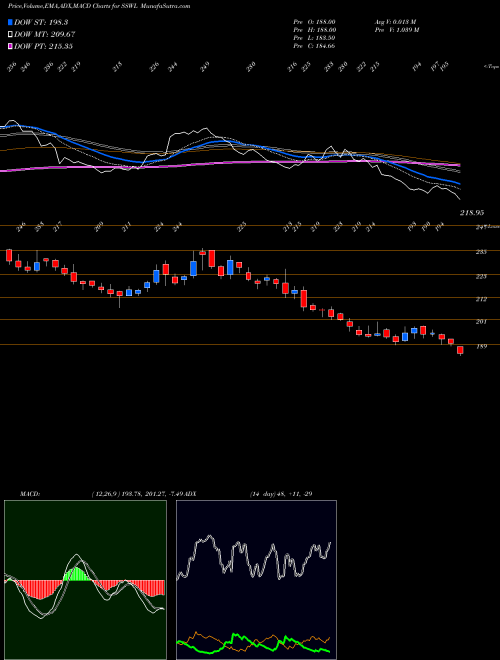Click the 'Pre C: 184.66' value
The height and width of the screenshot is (660, 500).
(314, 46)
